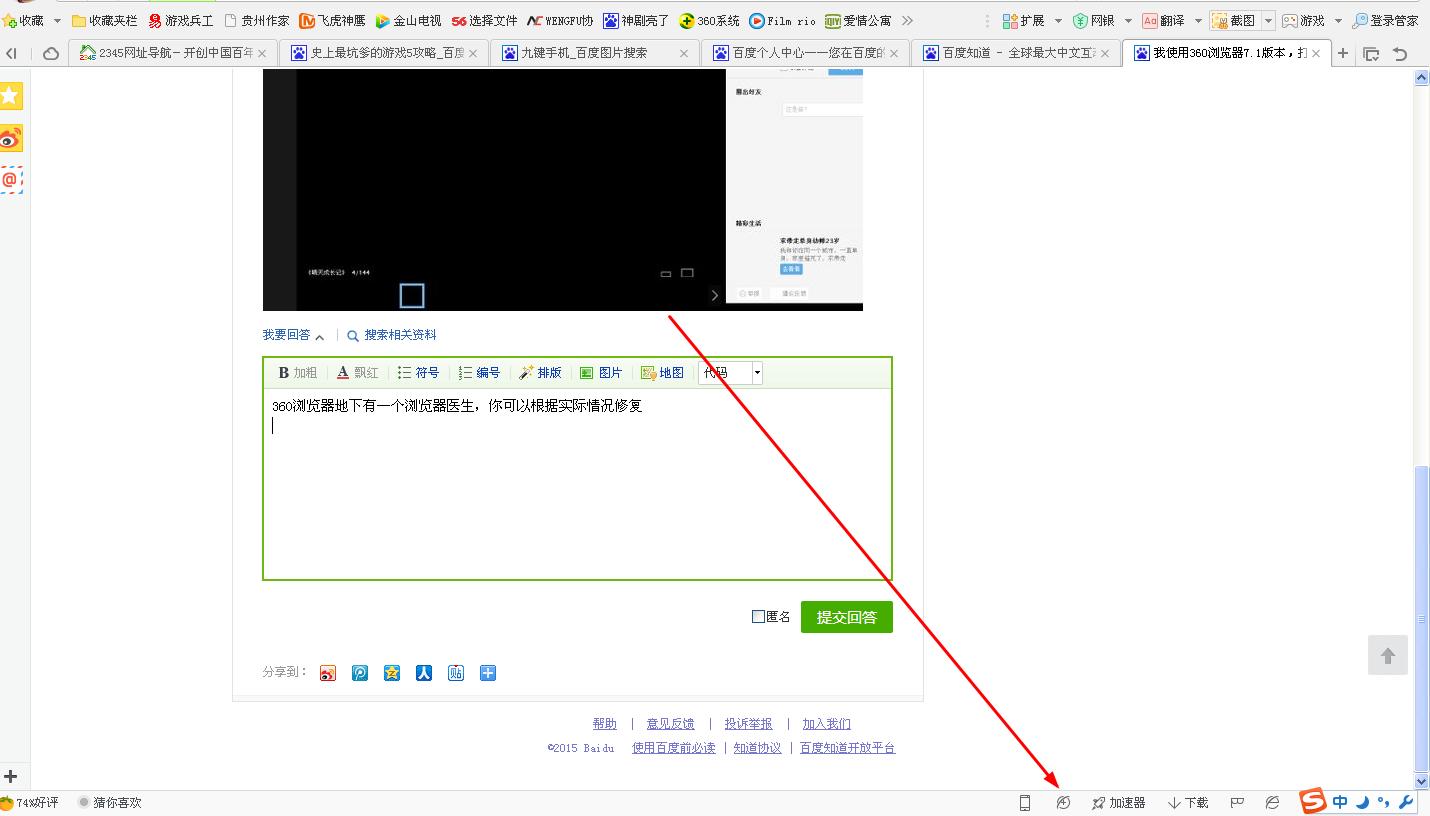1430x816 pixels.
Task: Share to Qzone star icon
Action: pyautogui.click(x=392, y=673)
